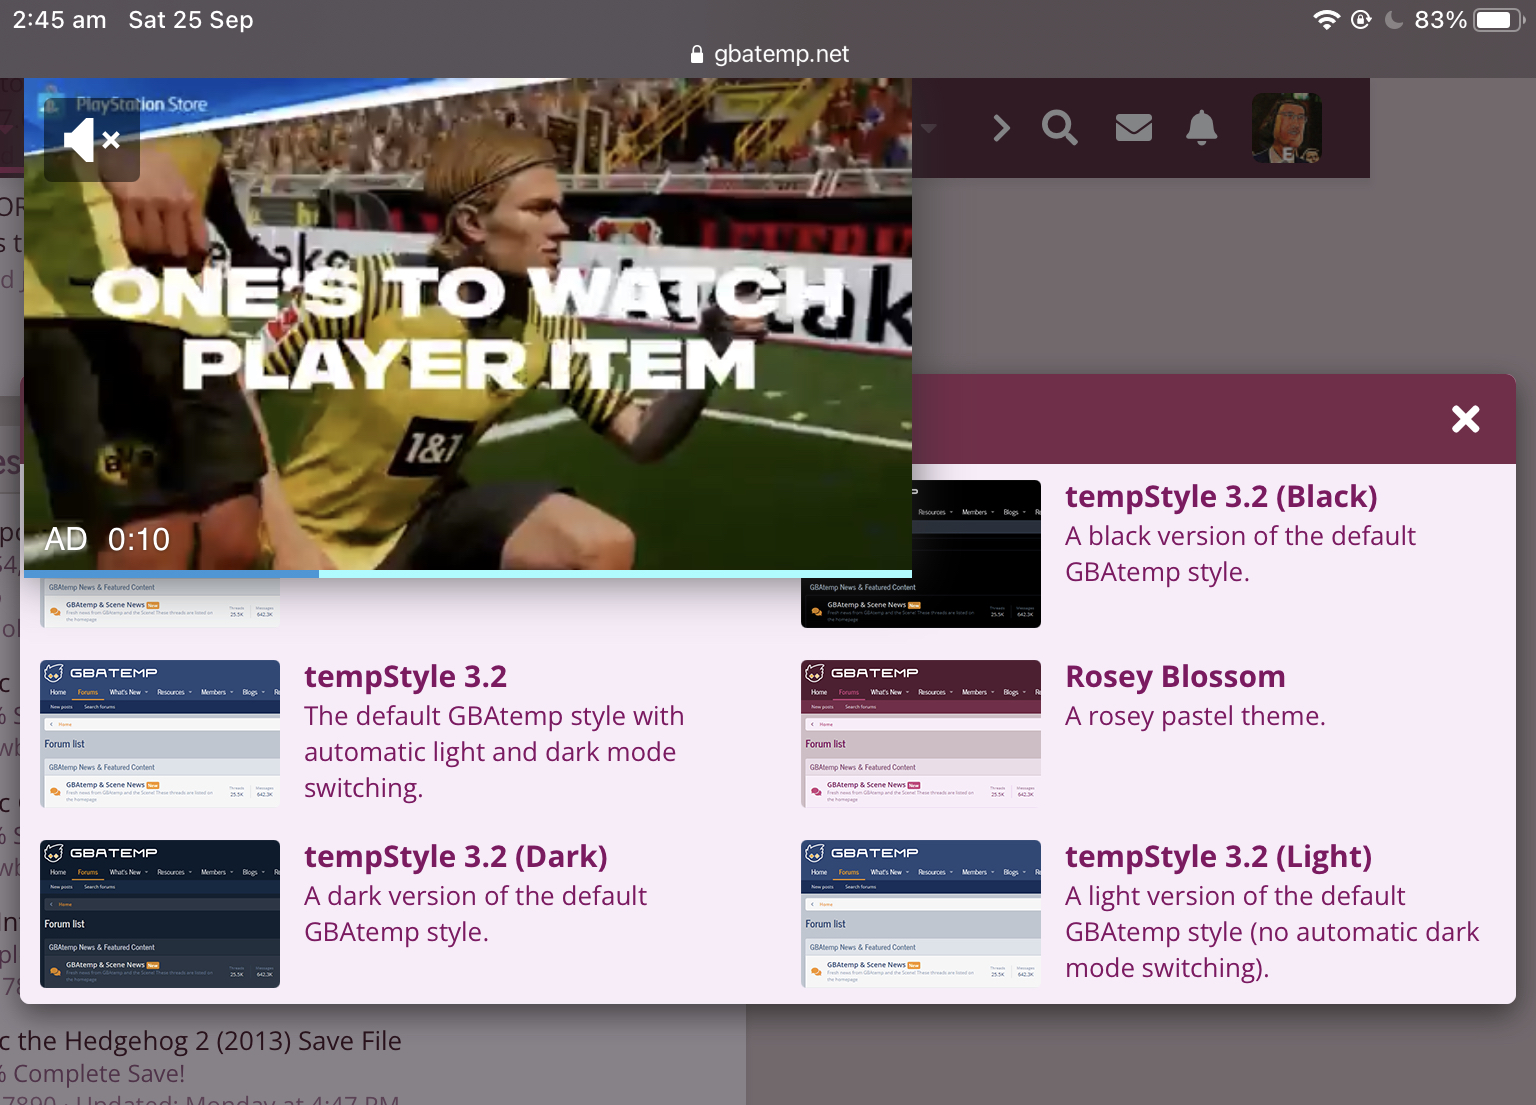Image resolution: width=1536 pixels, height=1105 pixels.
Task: Open the notifications bell
Action: coord(1202,128)
